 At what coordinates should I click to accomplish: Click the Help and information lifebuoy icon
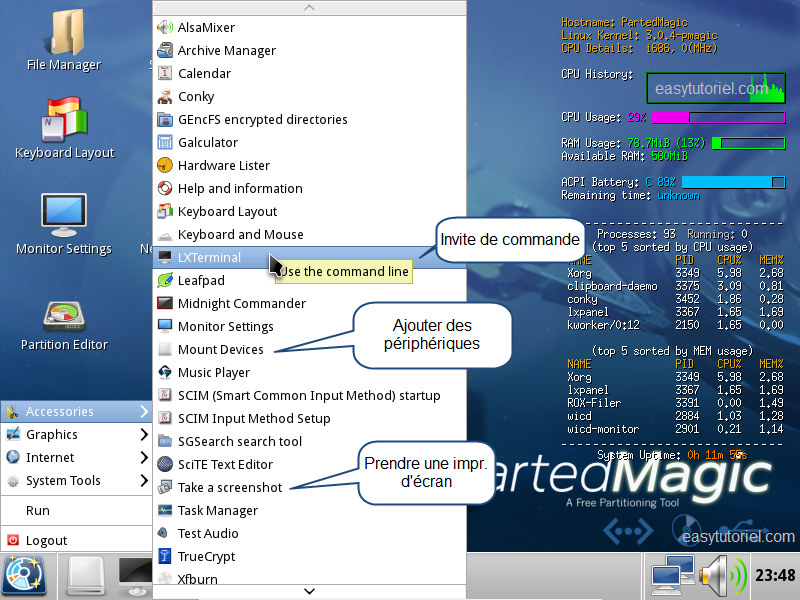coord(165,188)
